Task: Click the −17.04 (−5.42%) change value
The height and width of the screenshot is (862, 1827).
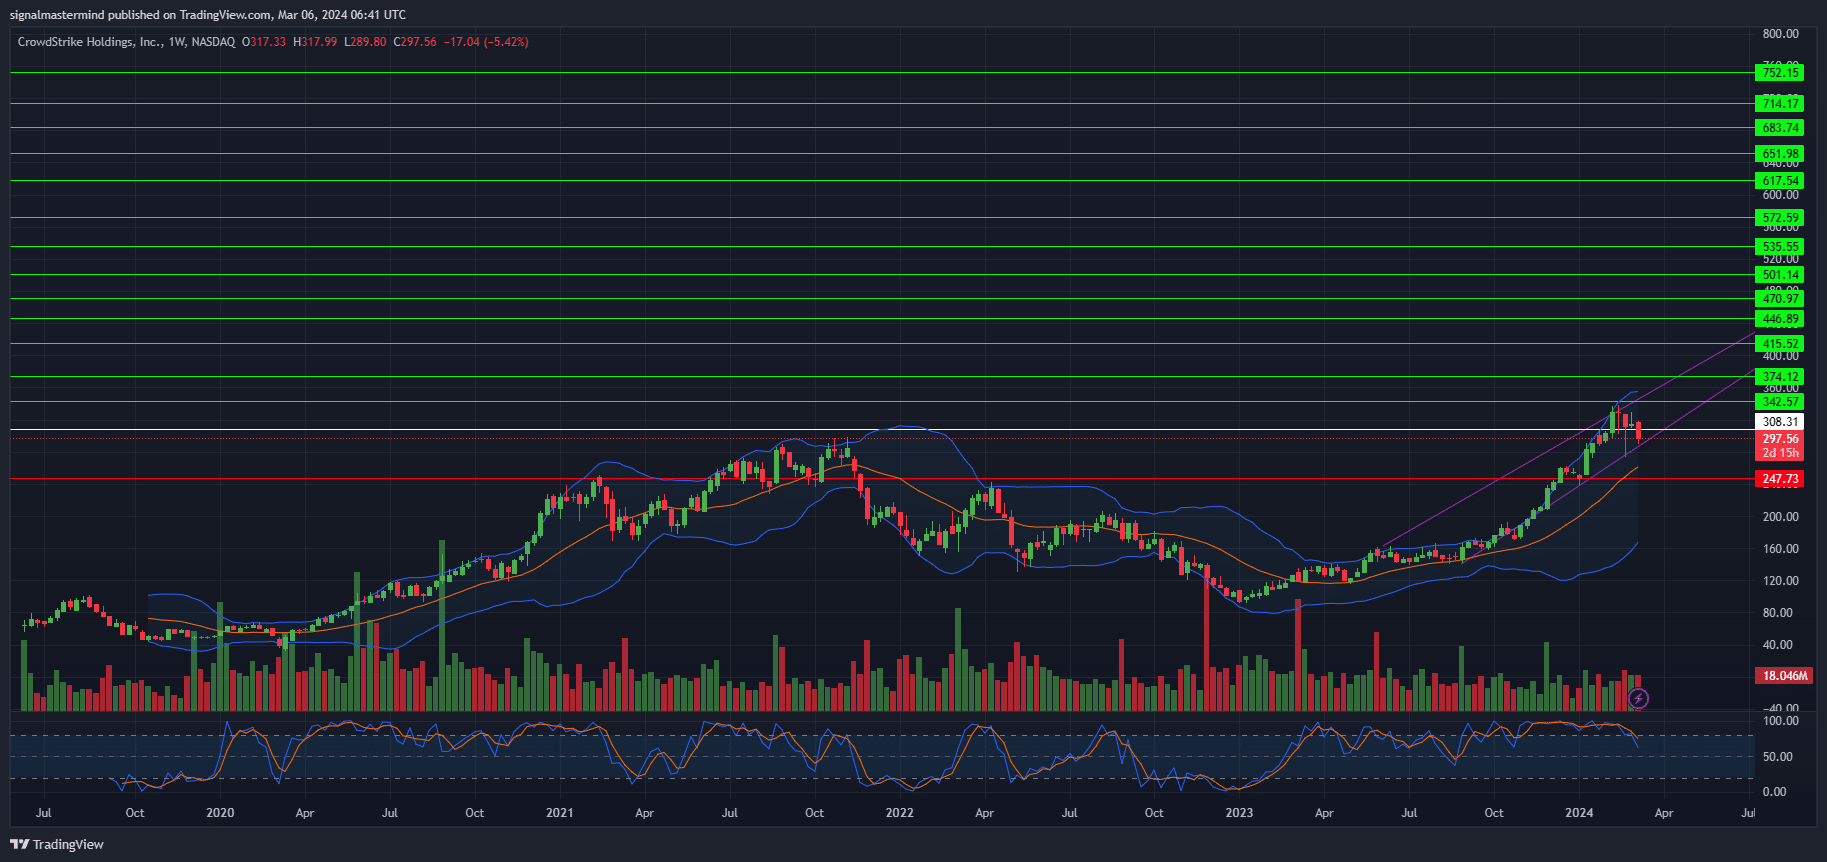Action: coord(486,42)
